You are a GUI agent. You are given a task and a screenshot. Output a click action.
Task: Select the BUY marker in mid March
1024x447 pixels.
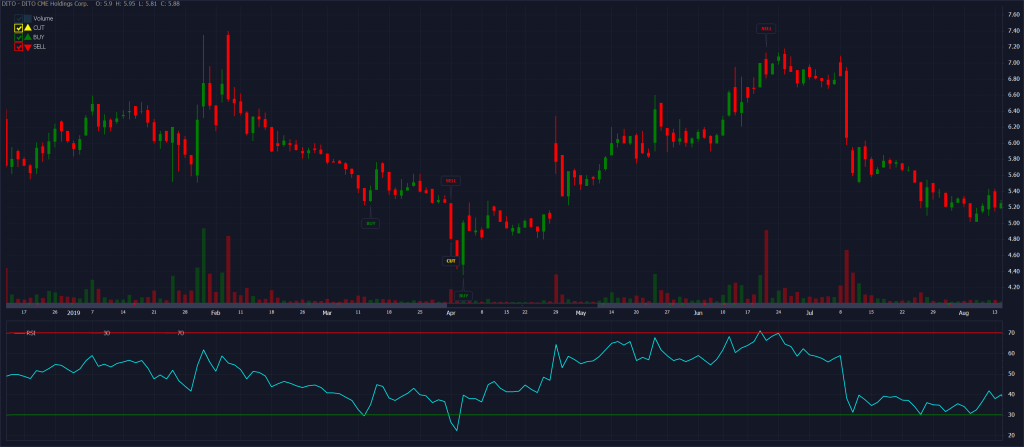click(x=370, y=223)
